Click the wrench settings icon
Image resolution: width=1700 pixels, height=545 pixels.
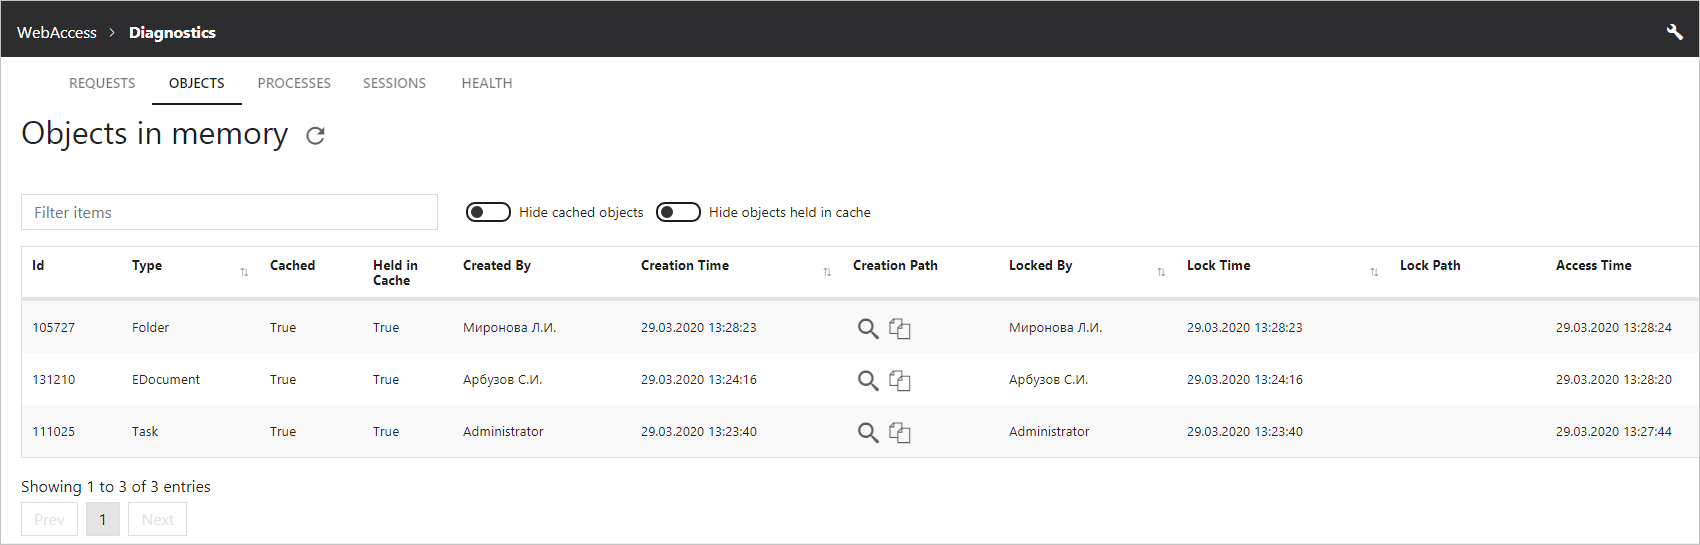tap(1674, 32)
